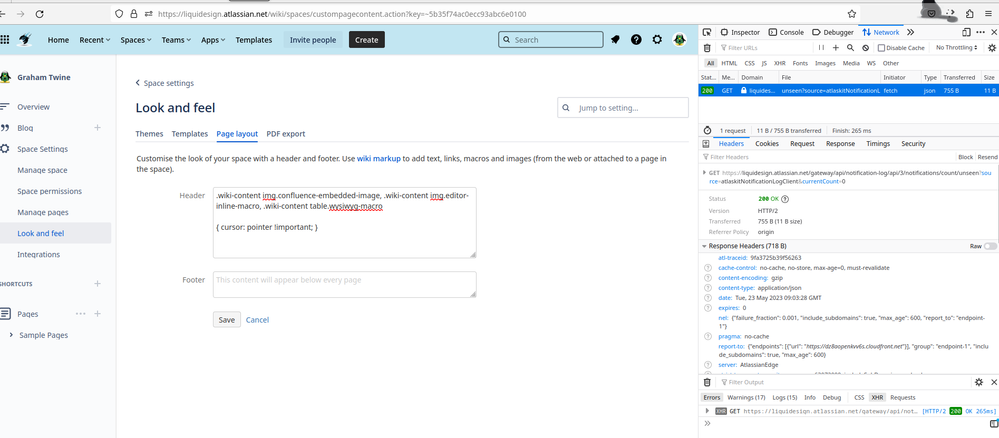Screen dimensions: 999x438
Task: Pause network recording
Action: pos(821,48)
